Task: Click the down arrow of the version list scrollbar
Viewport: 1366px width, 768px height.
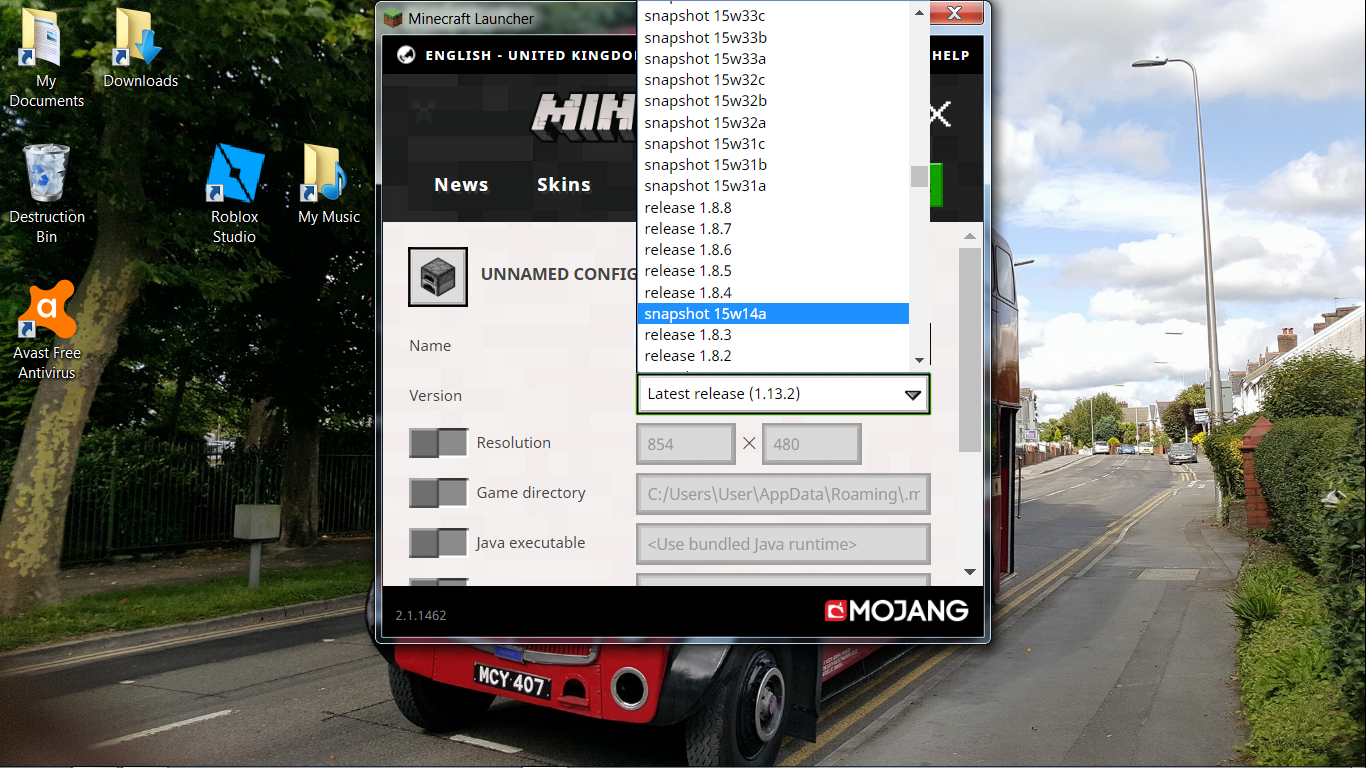Action: (919, 359)
